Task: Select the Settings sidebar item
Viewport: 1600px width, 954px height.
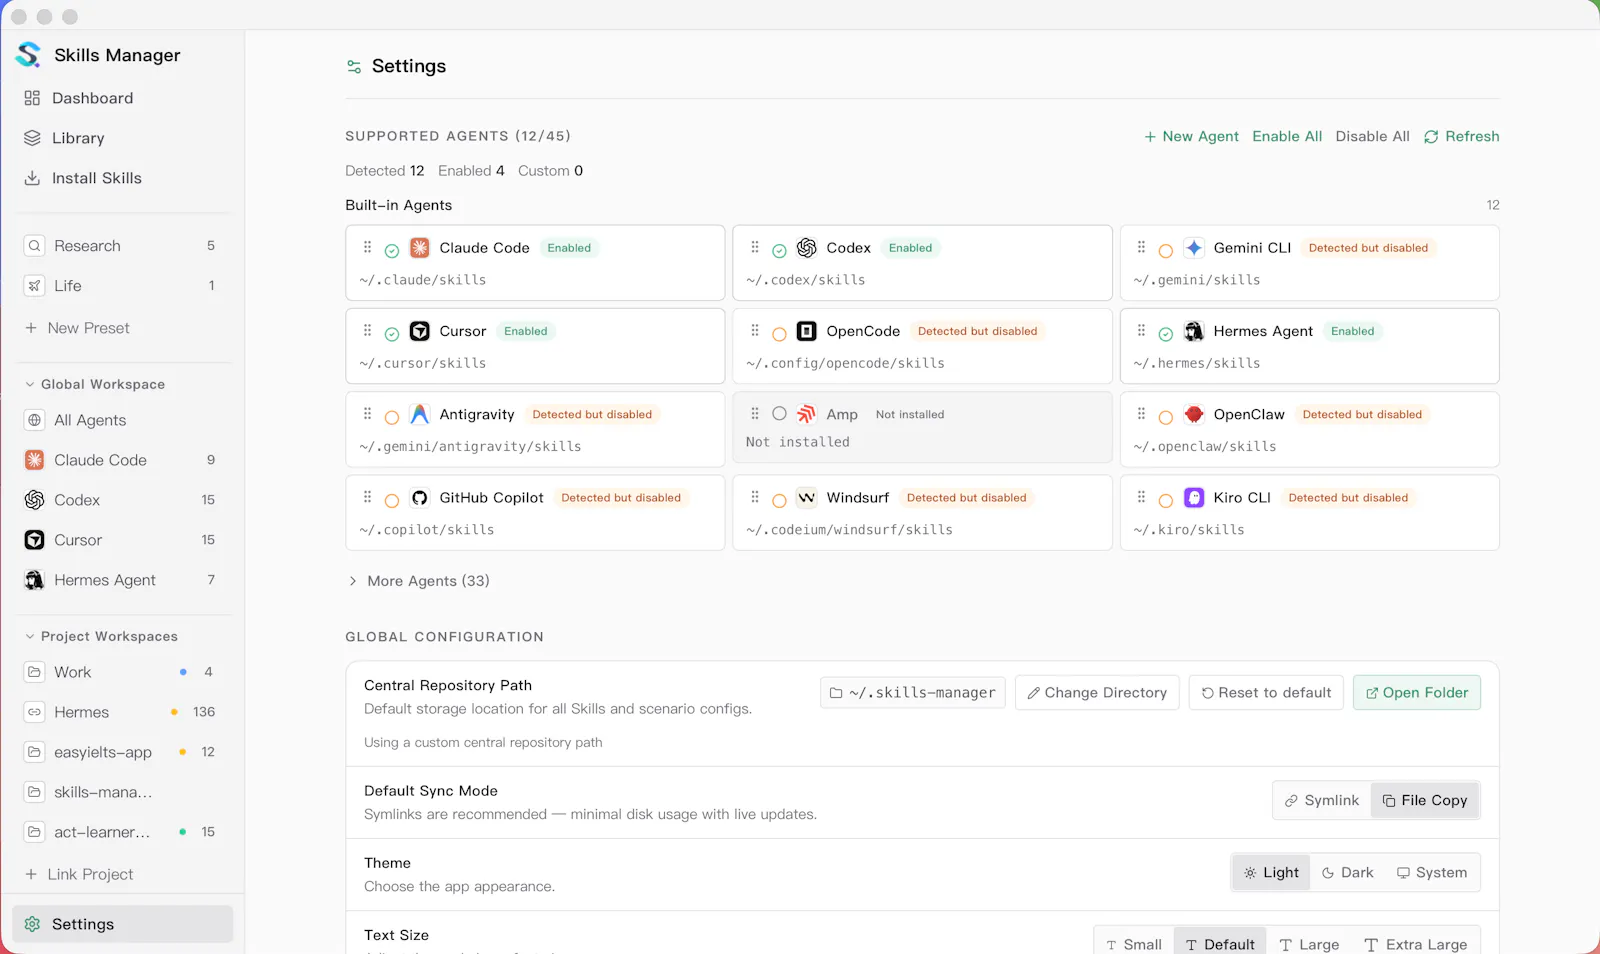Action: click(x=122, y=924)
